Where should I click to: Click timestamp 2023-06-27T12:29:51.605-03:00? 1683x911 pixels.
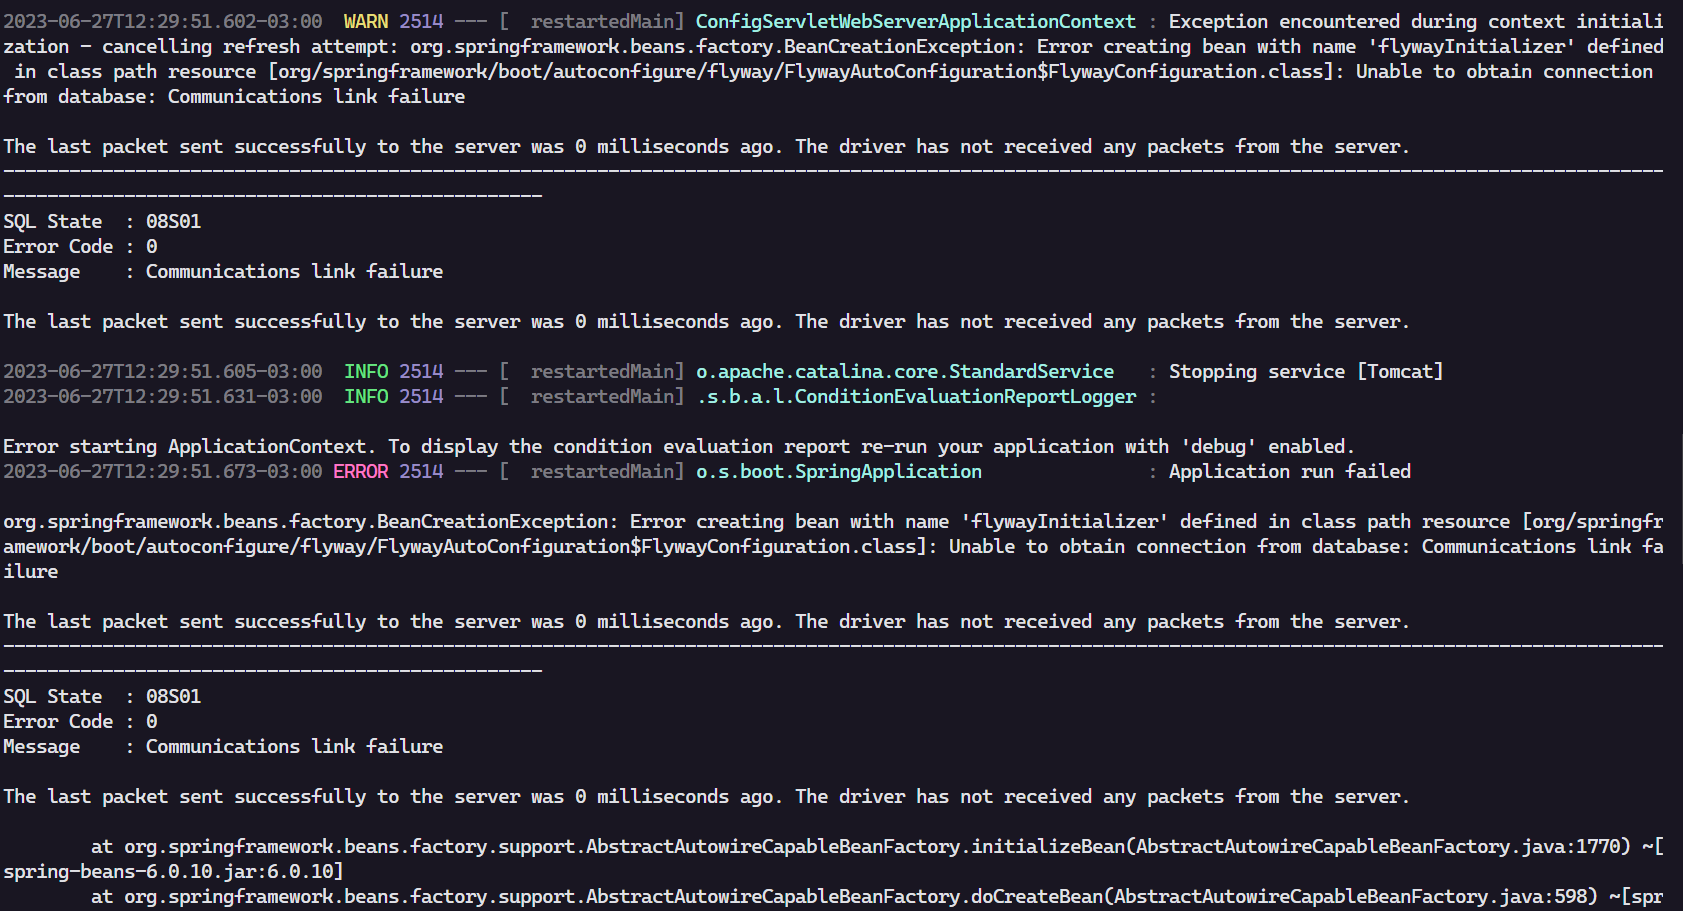tap(163, 371)
